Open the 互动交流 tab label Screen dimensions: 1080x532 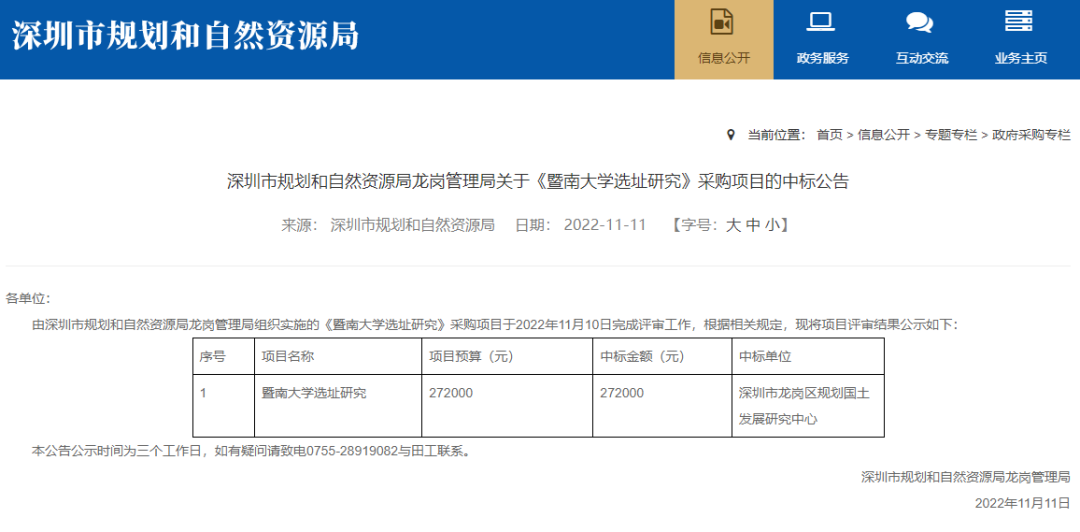tap(922, 58)
